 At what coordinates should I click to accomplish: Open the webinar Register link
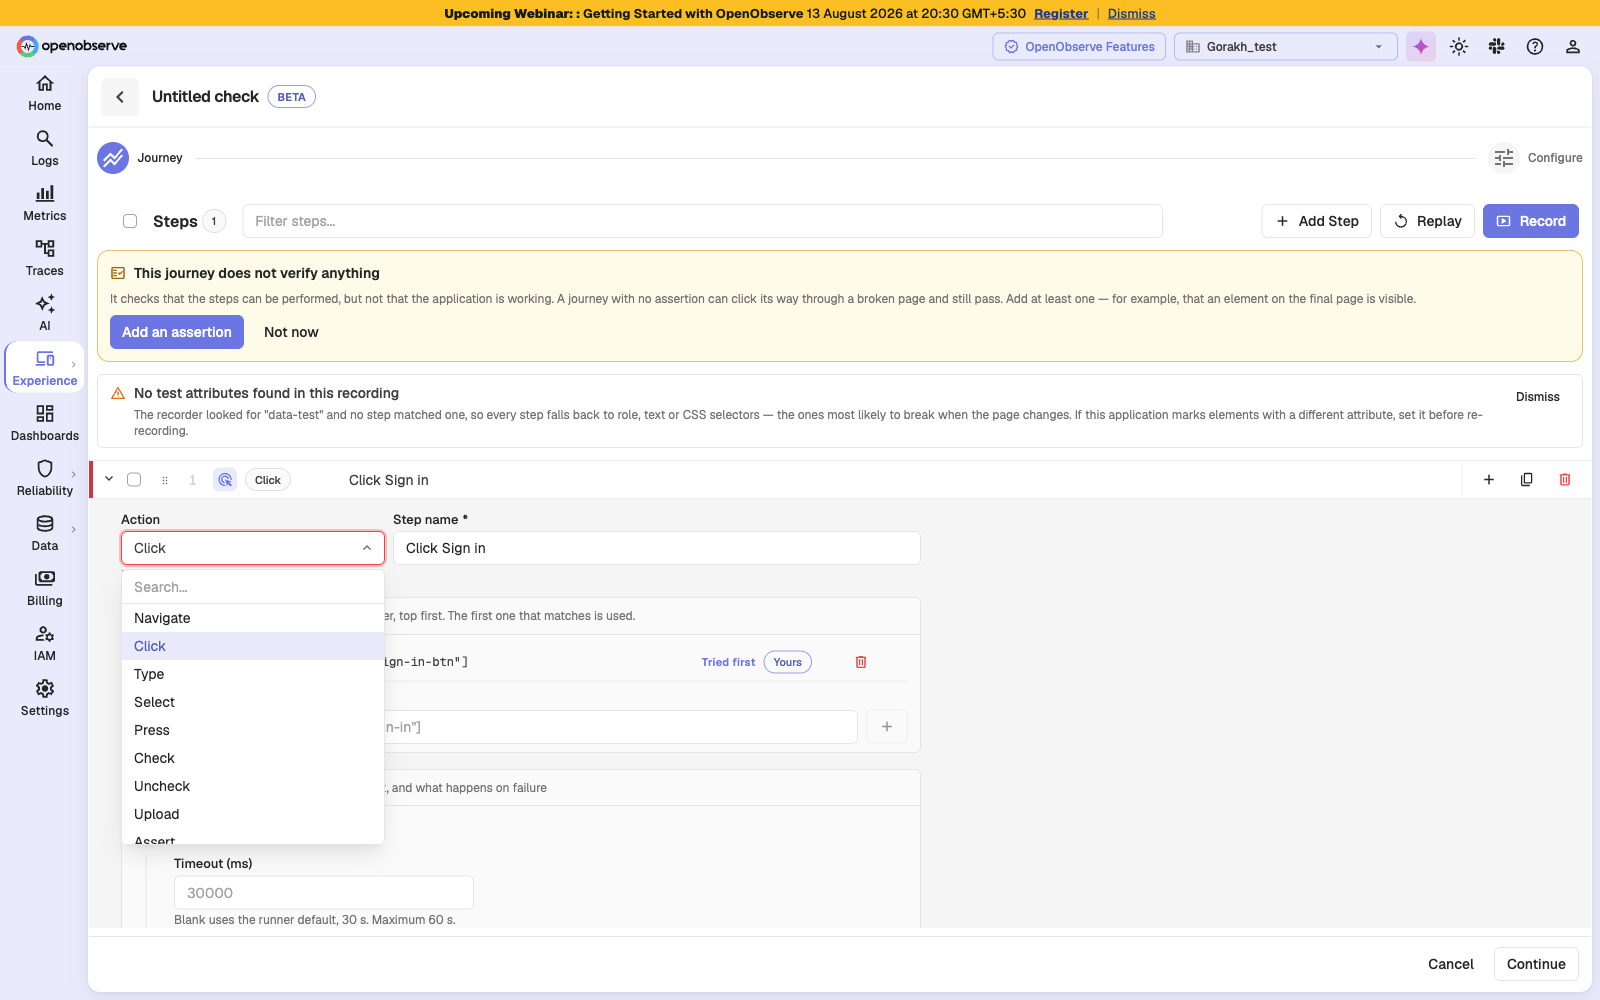pyautogui.click(x=1061, y=14)
